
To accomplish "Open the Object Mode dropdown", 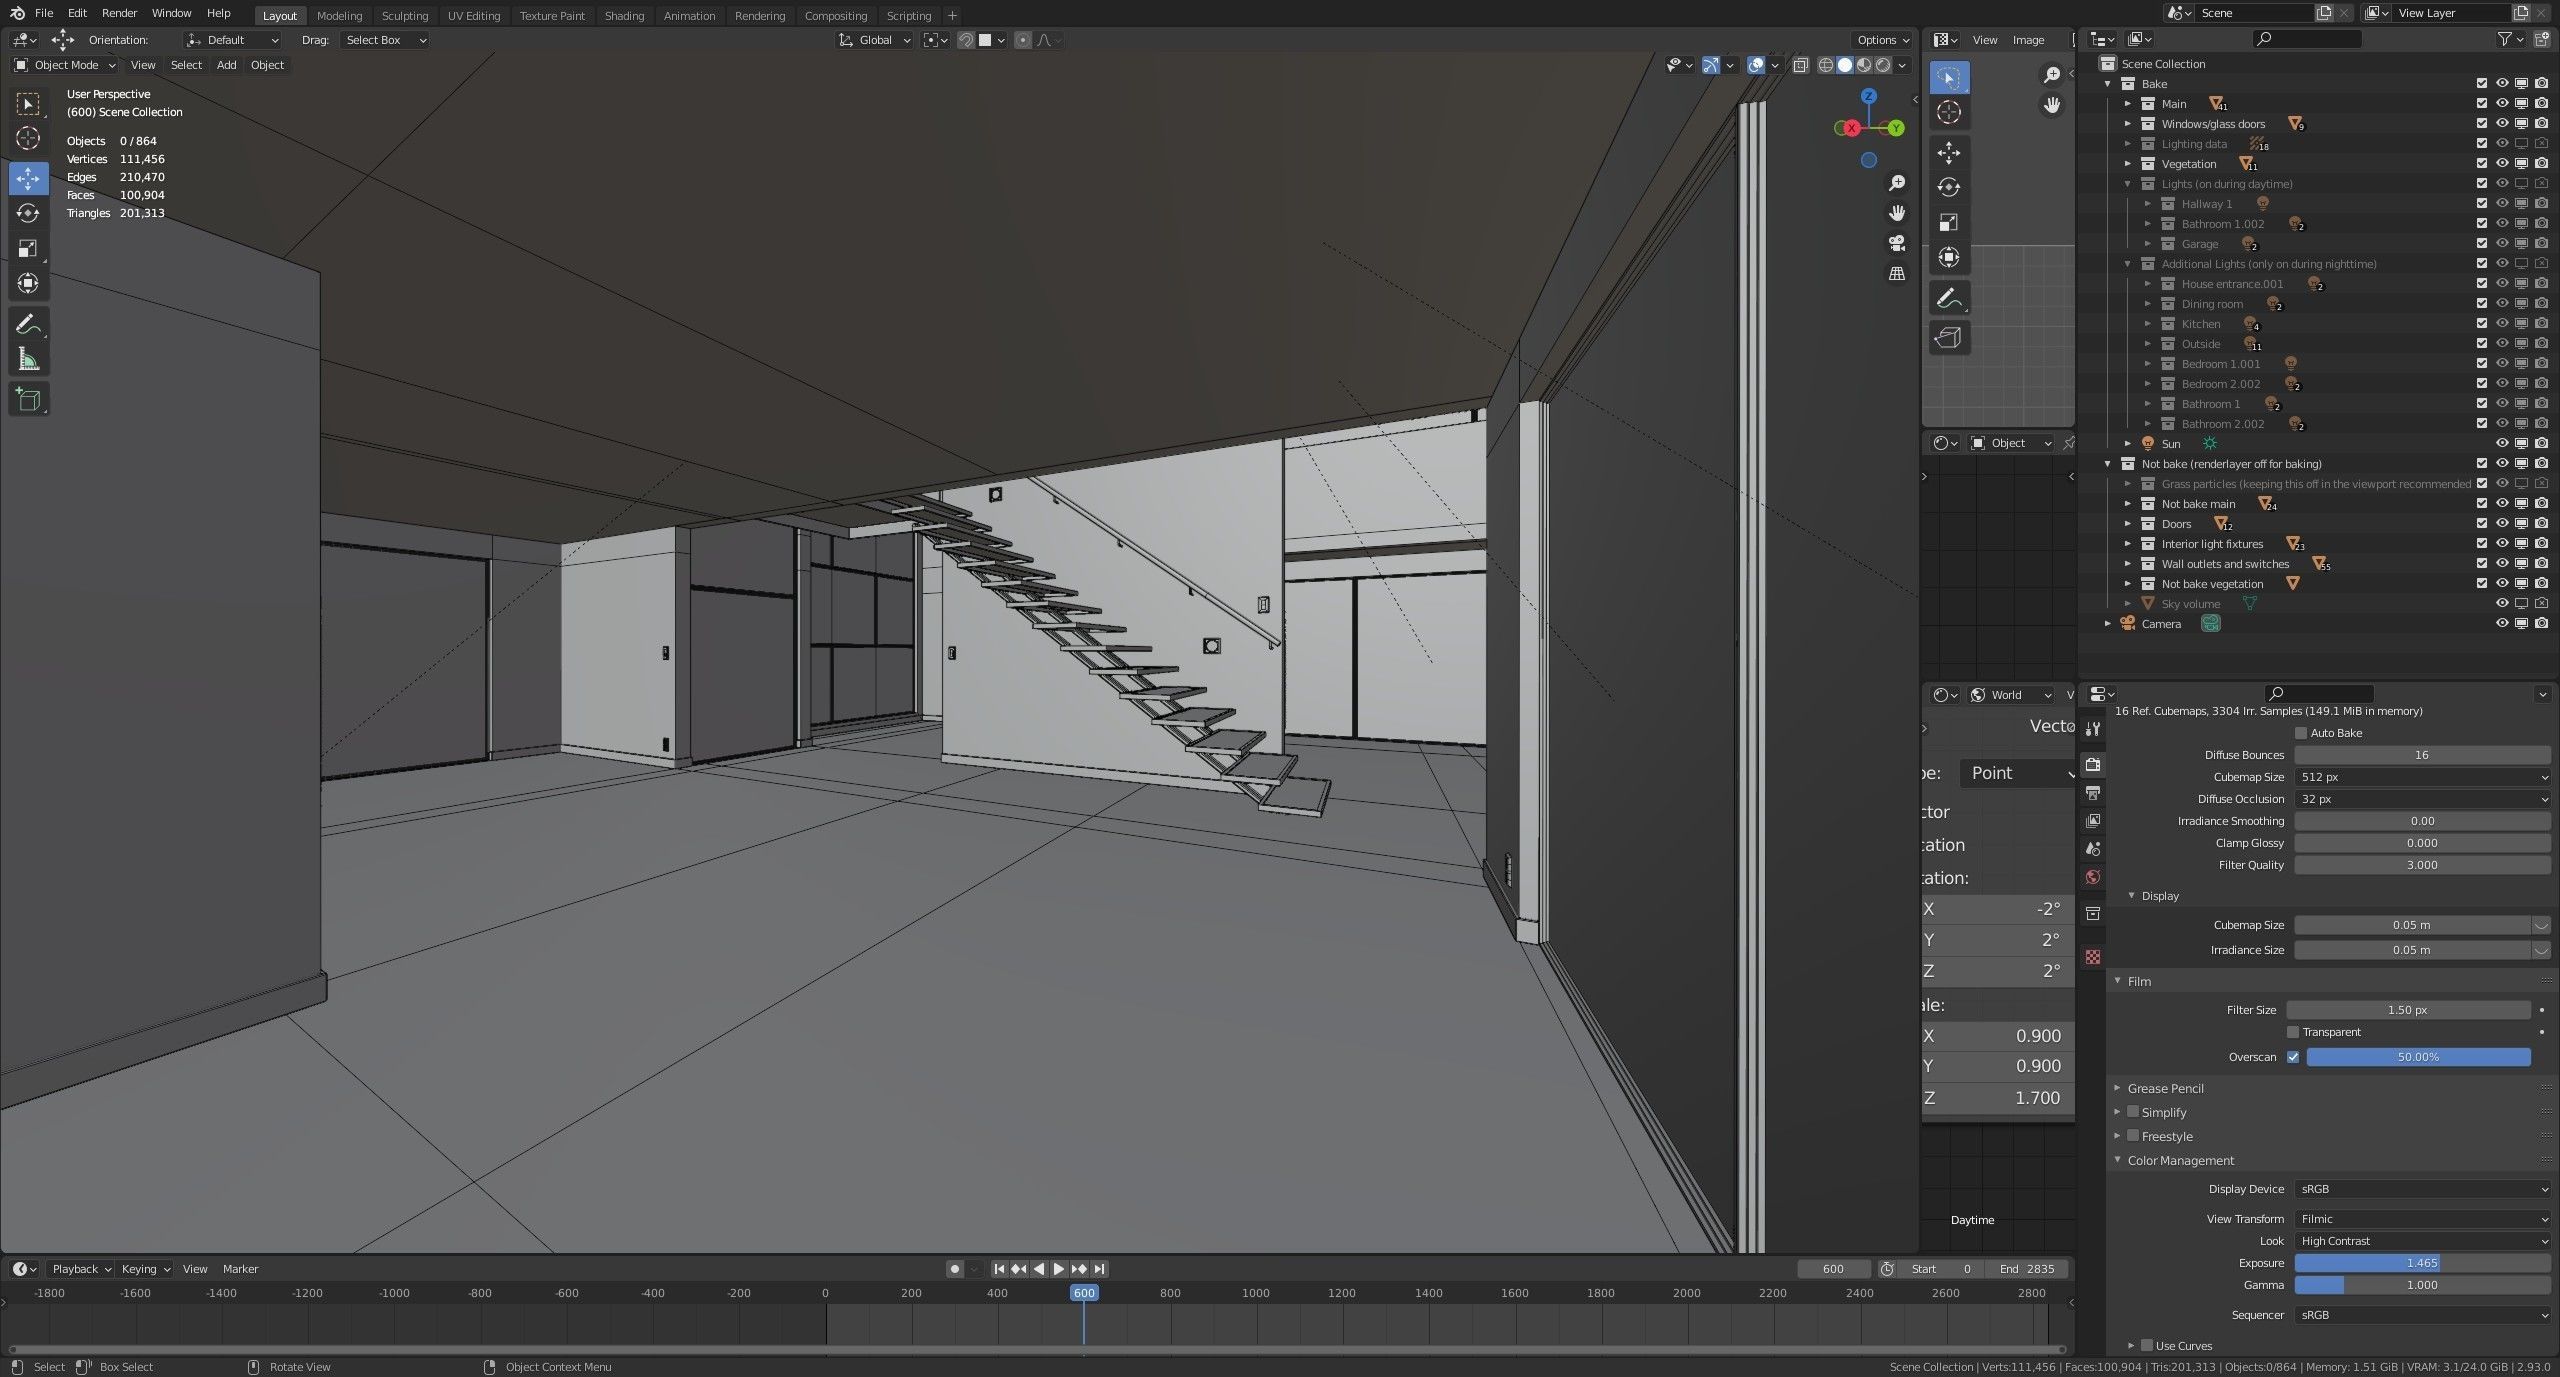I will [65, 65].
